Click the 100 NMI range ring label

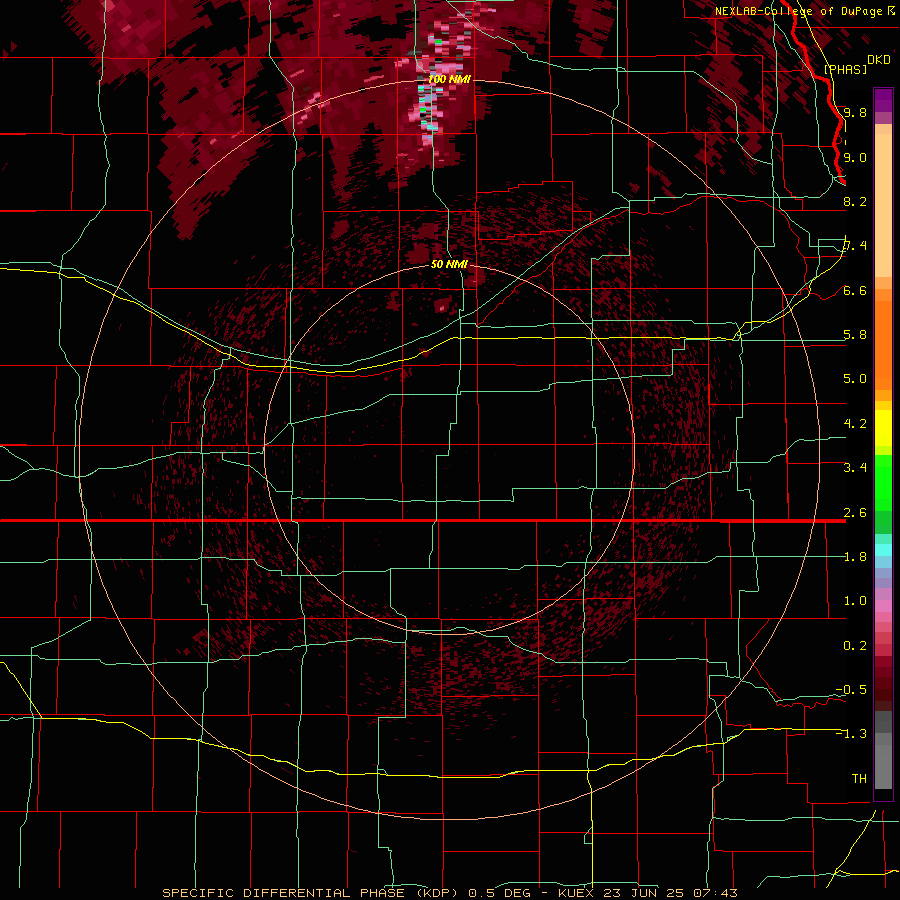(449, 79)
